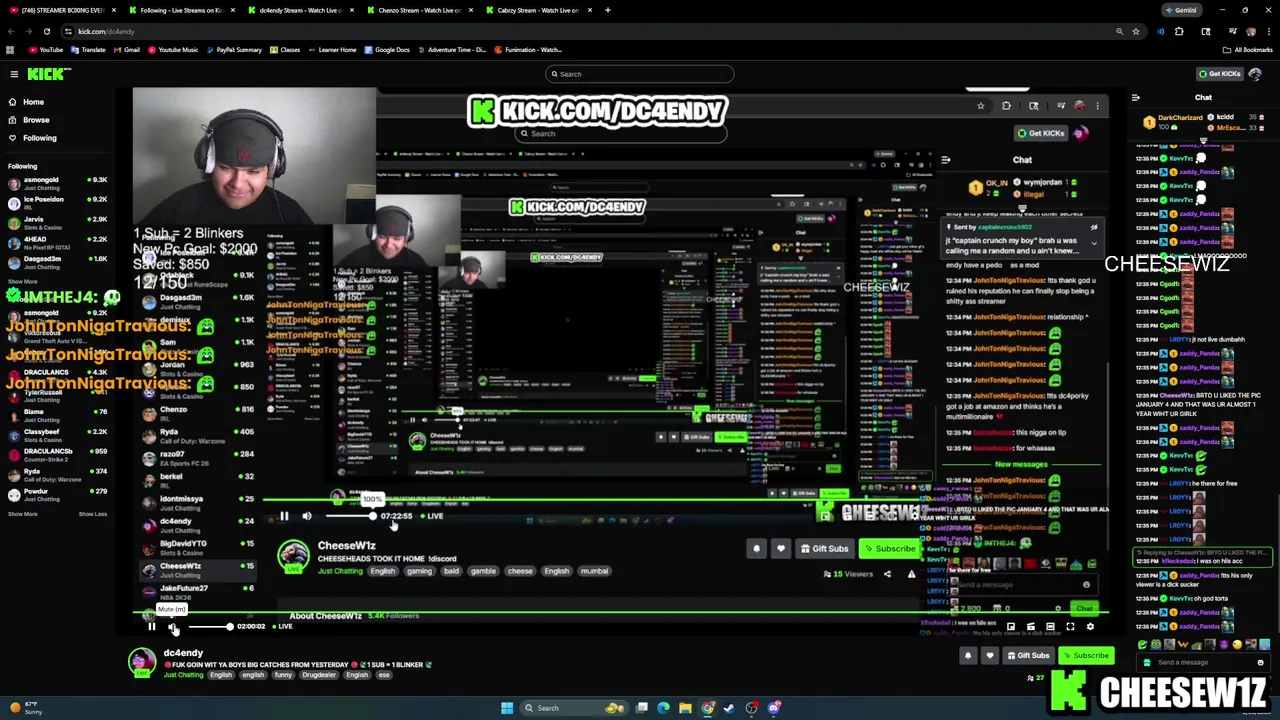Enter fullscreen in the dc4endy player
This screenshot has width=1280, height=720.
click(1069, 627)
